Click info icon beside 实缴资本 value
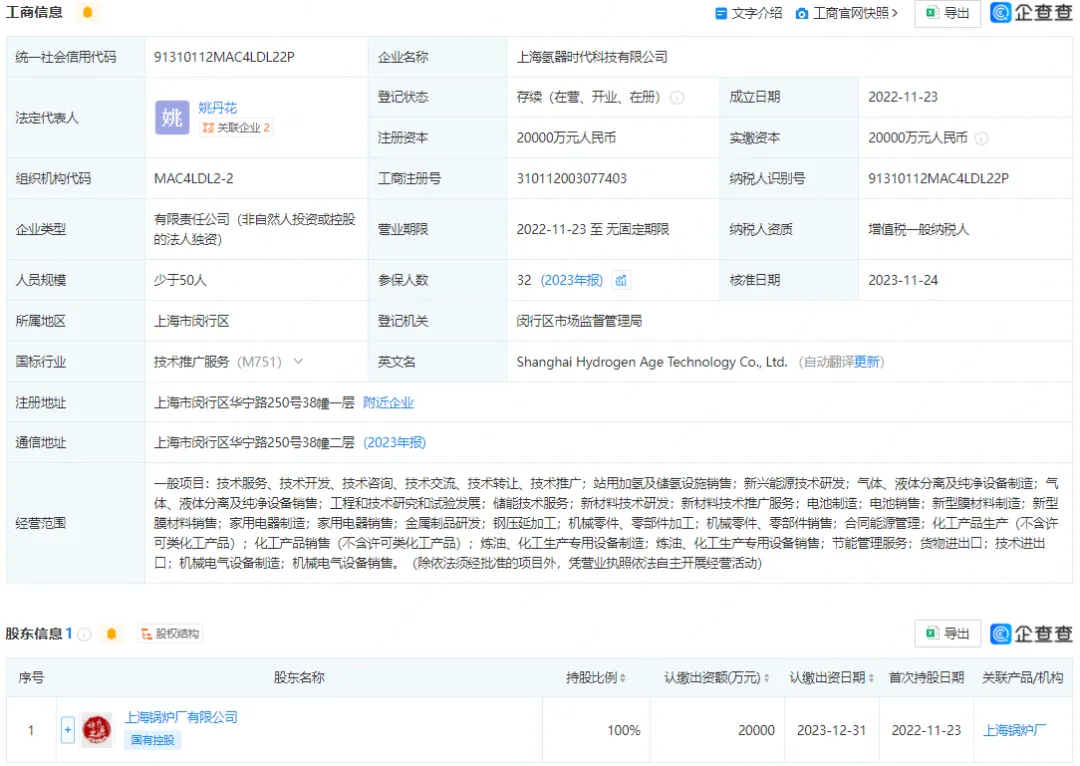 [982, 138]
